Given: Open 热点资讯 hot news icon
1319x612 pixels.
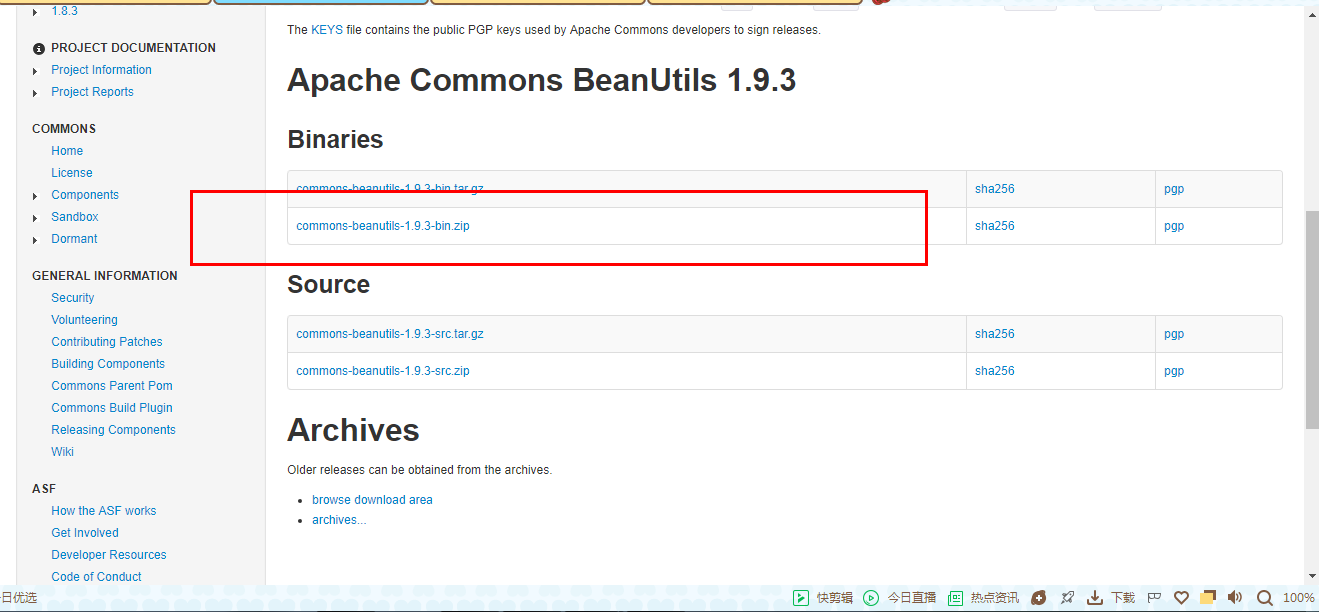Looking at the screenshot, I should click(x=955, y=598).
